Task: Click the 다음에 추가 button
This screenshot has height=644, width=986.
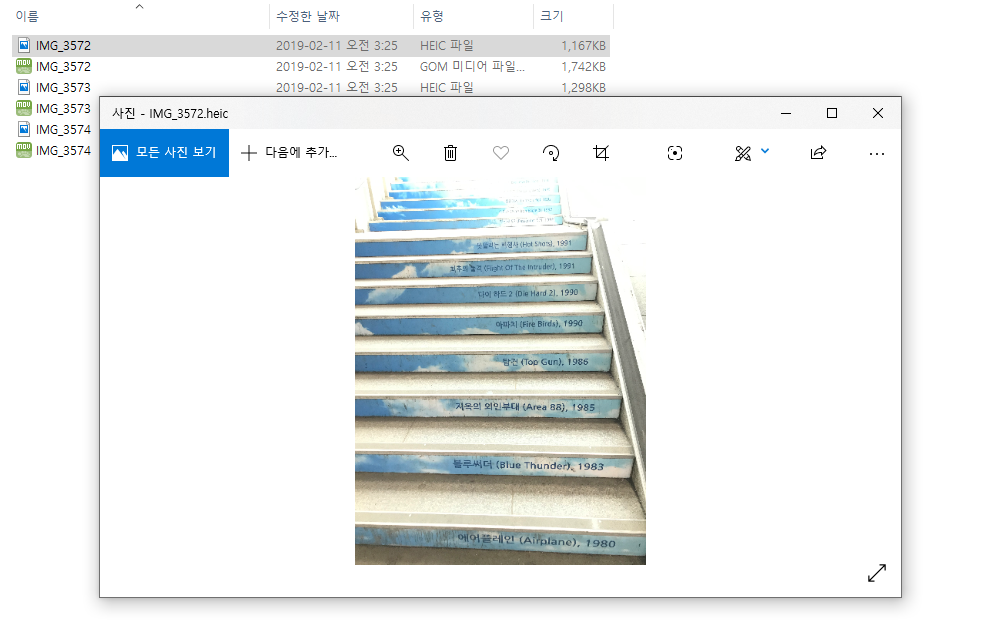Action: pos(289,153)
